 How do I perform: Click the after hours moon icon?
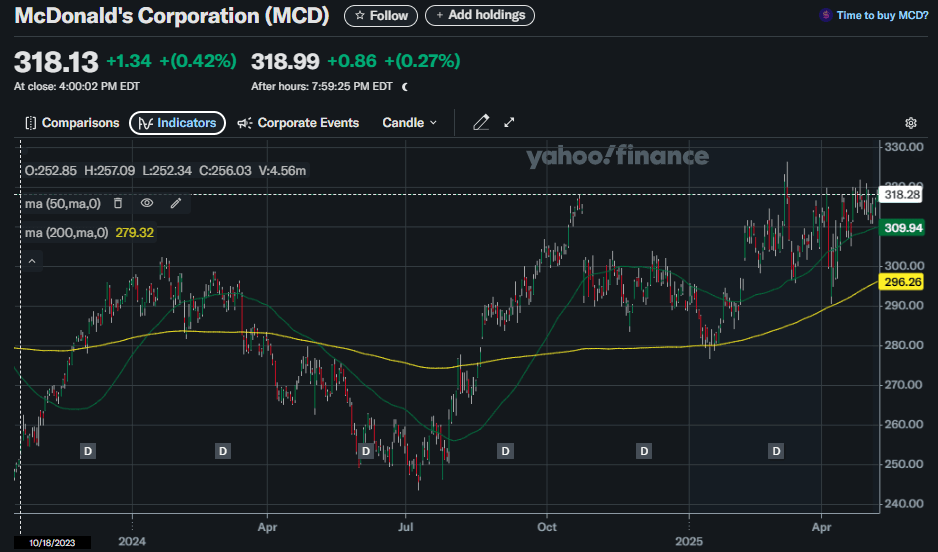pos(405,87)
